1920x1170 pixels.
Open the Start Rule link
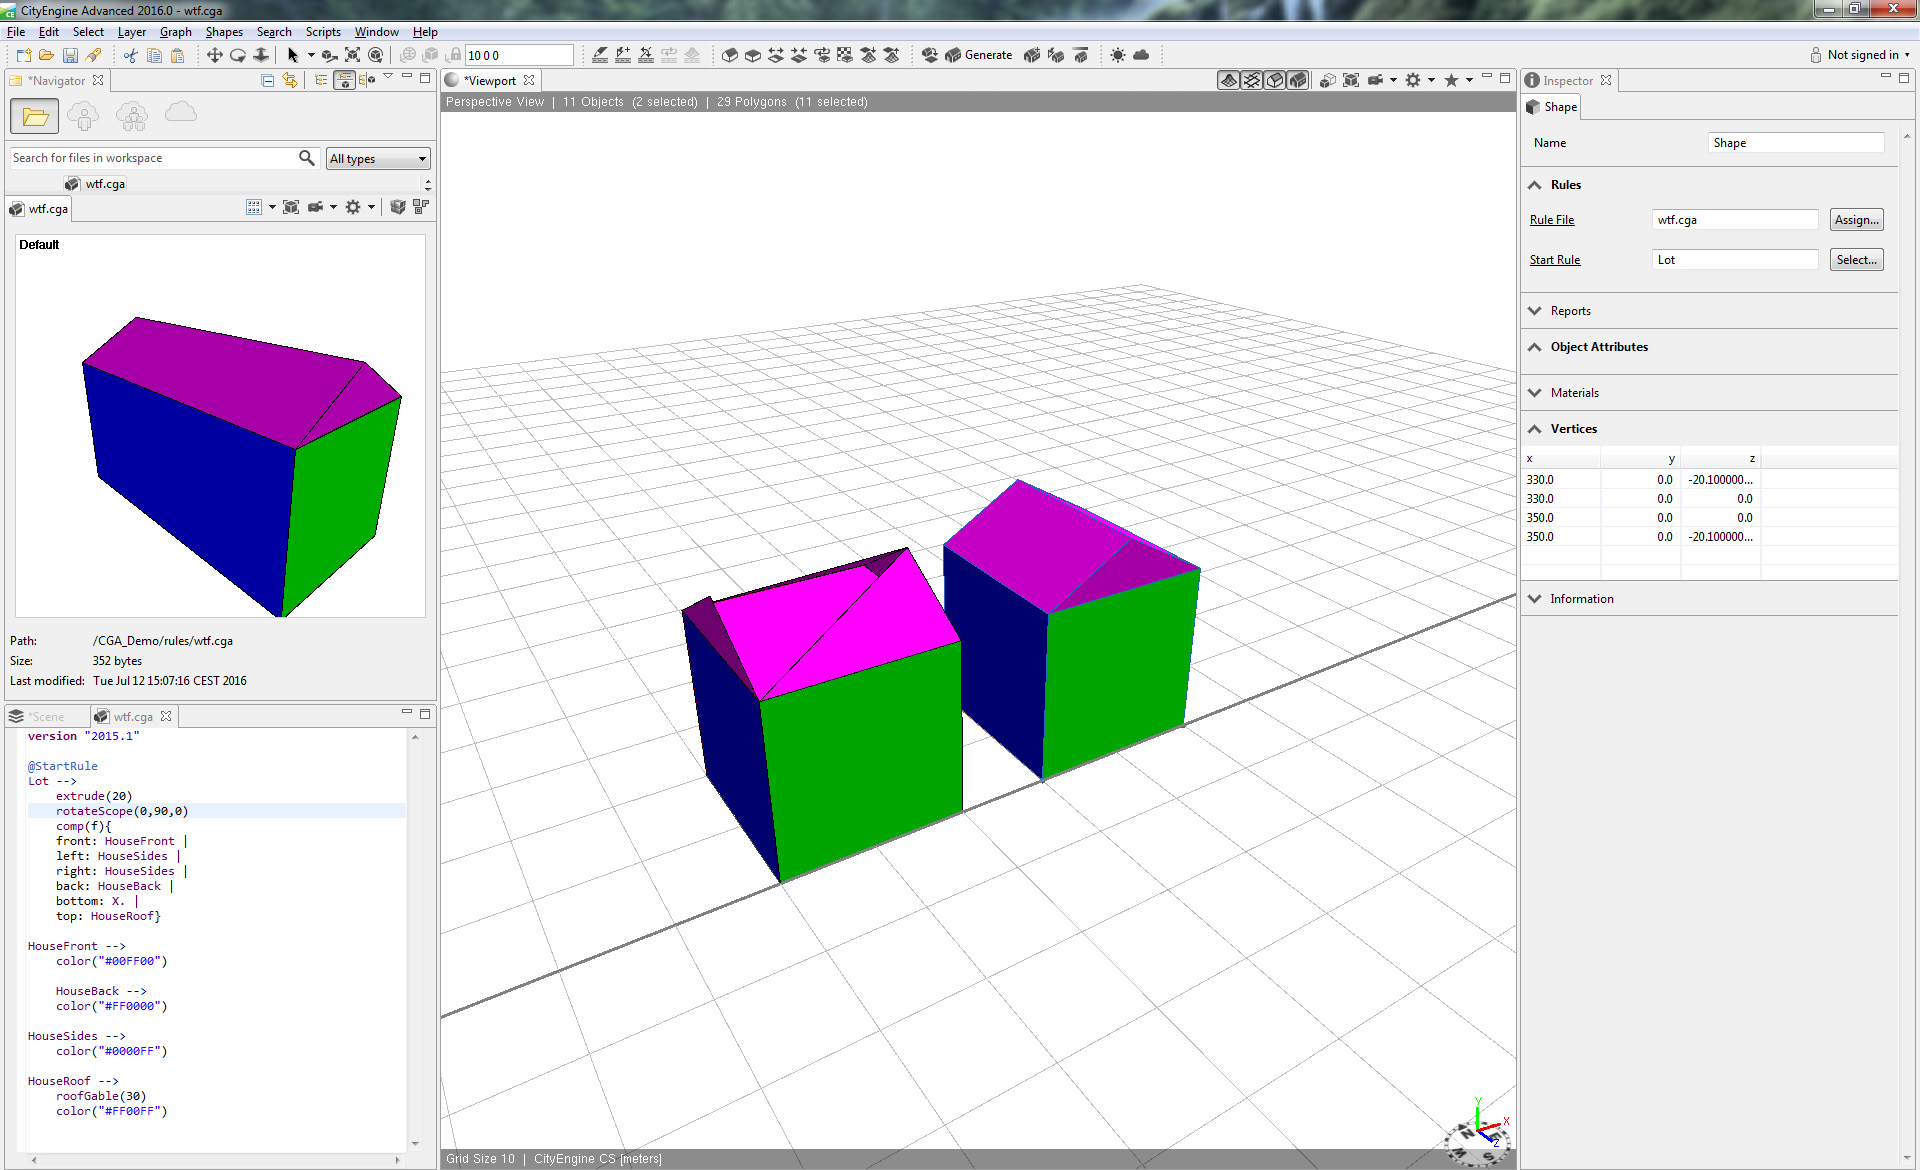[1555, 260]
